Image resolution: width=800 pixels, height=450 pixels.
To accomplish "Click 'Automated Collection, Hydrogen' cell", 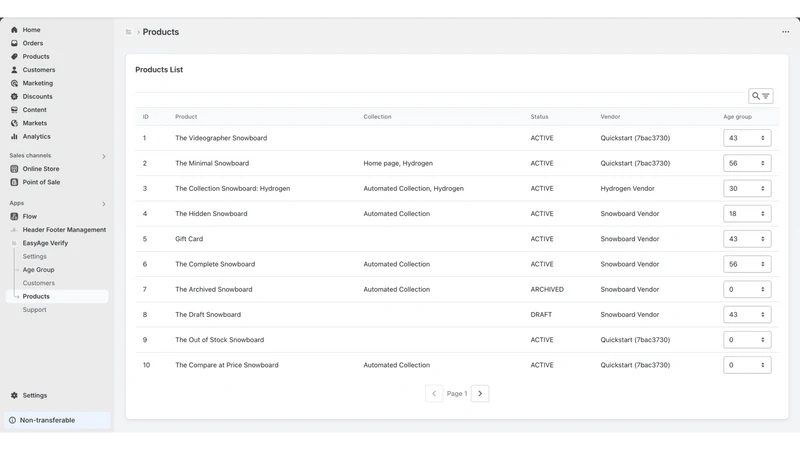I will tap(413, 188).
